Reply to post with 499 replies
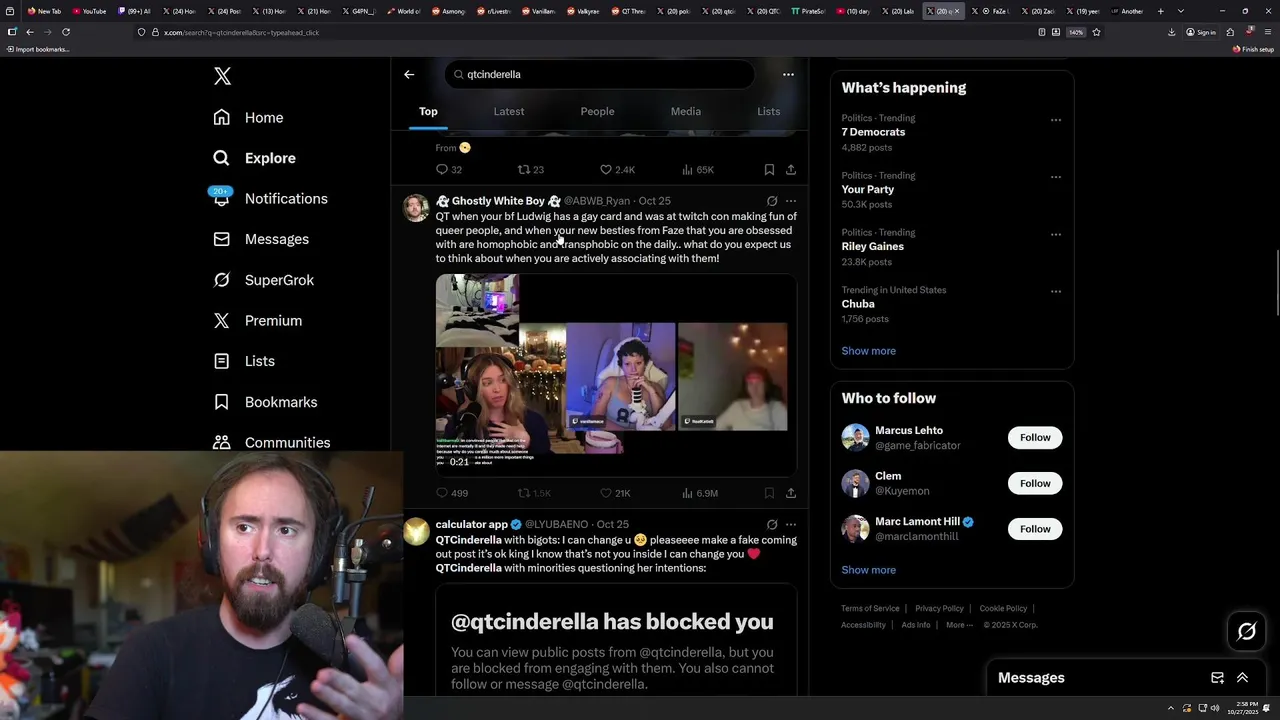Screen dimensions: 1280x720 pyautogui.click(x=452, y=493)
